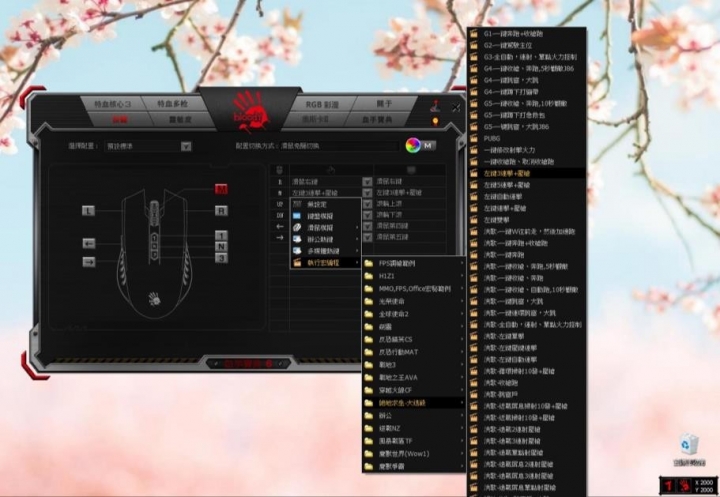This screenshot has width=720, height=497.
Task: Open the 反恐行動MAT folder
Action: tap(414, 352)
